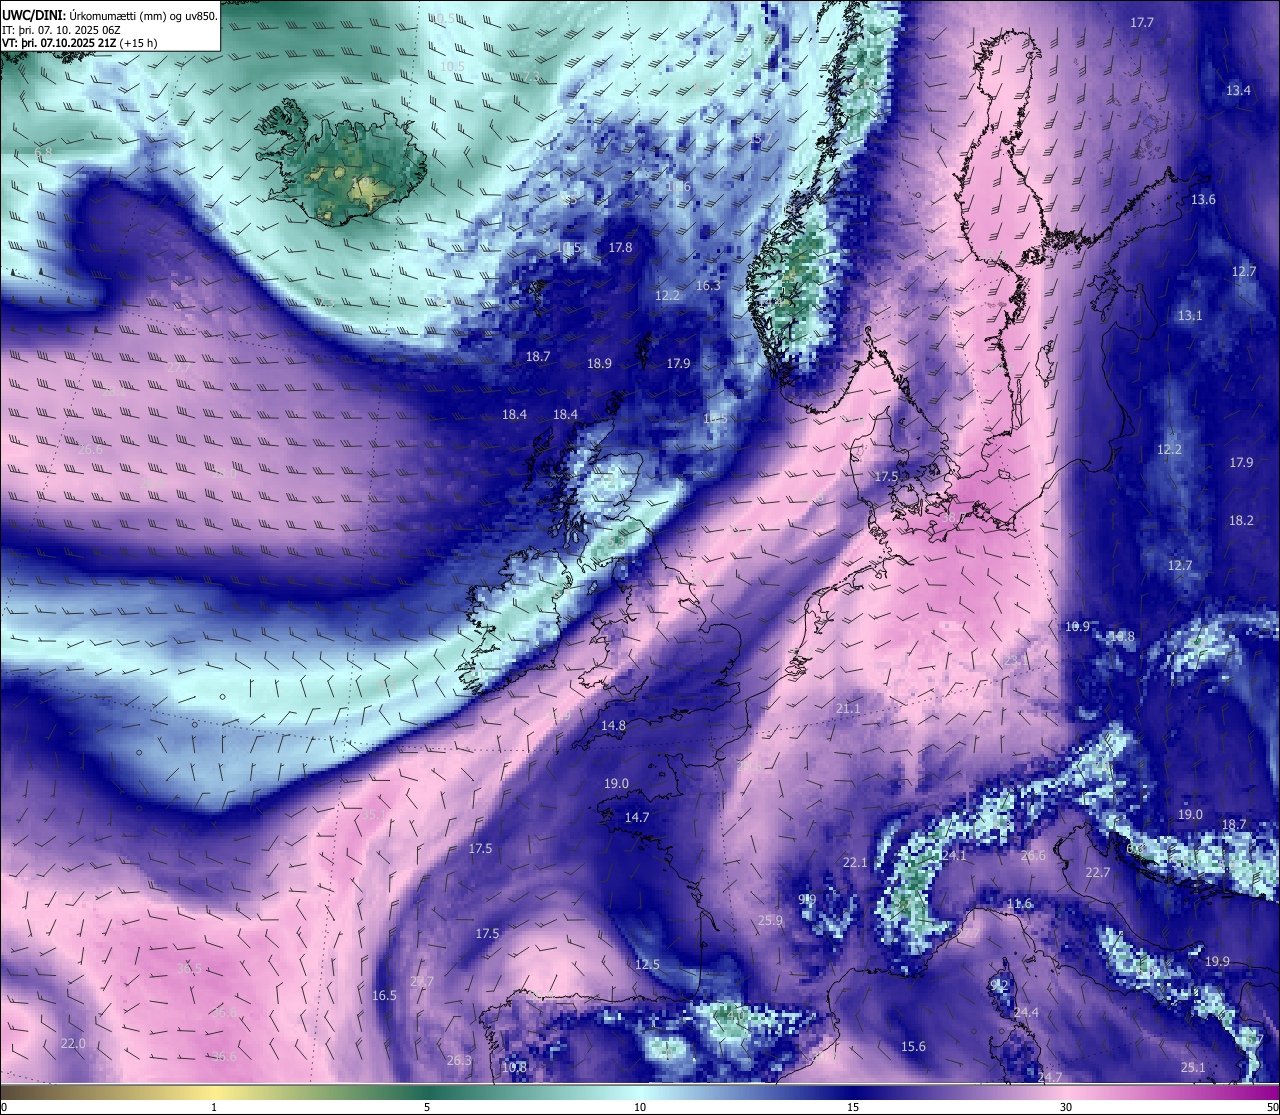Click the UWC/DINI Úrkomumætti title text
The height and width of the screenshot is (1115, 1280).
point(110,15)
